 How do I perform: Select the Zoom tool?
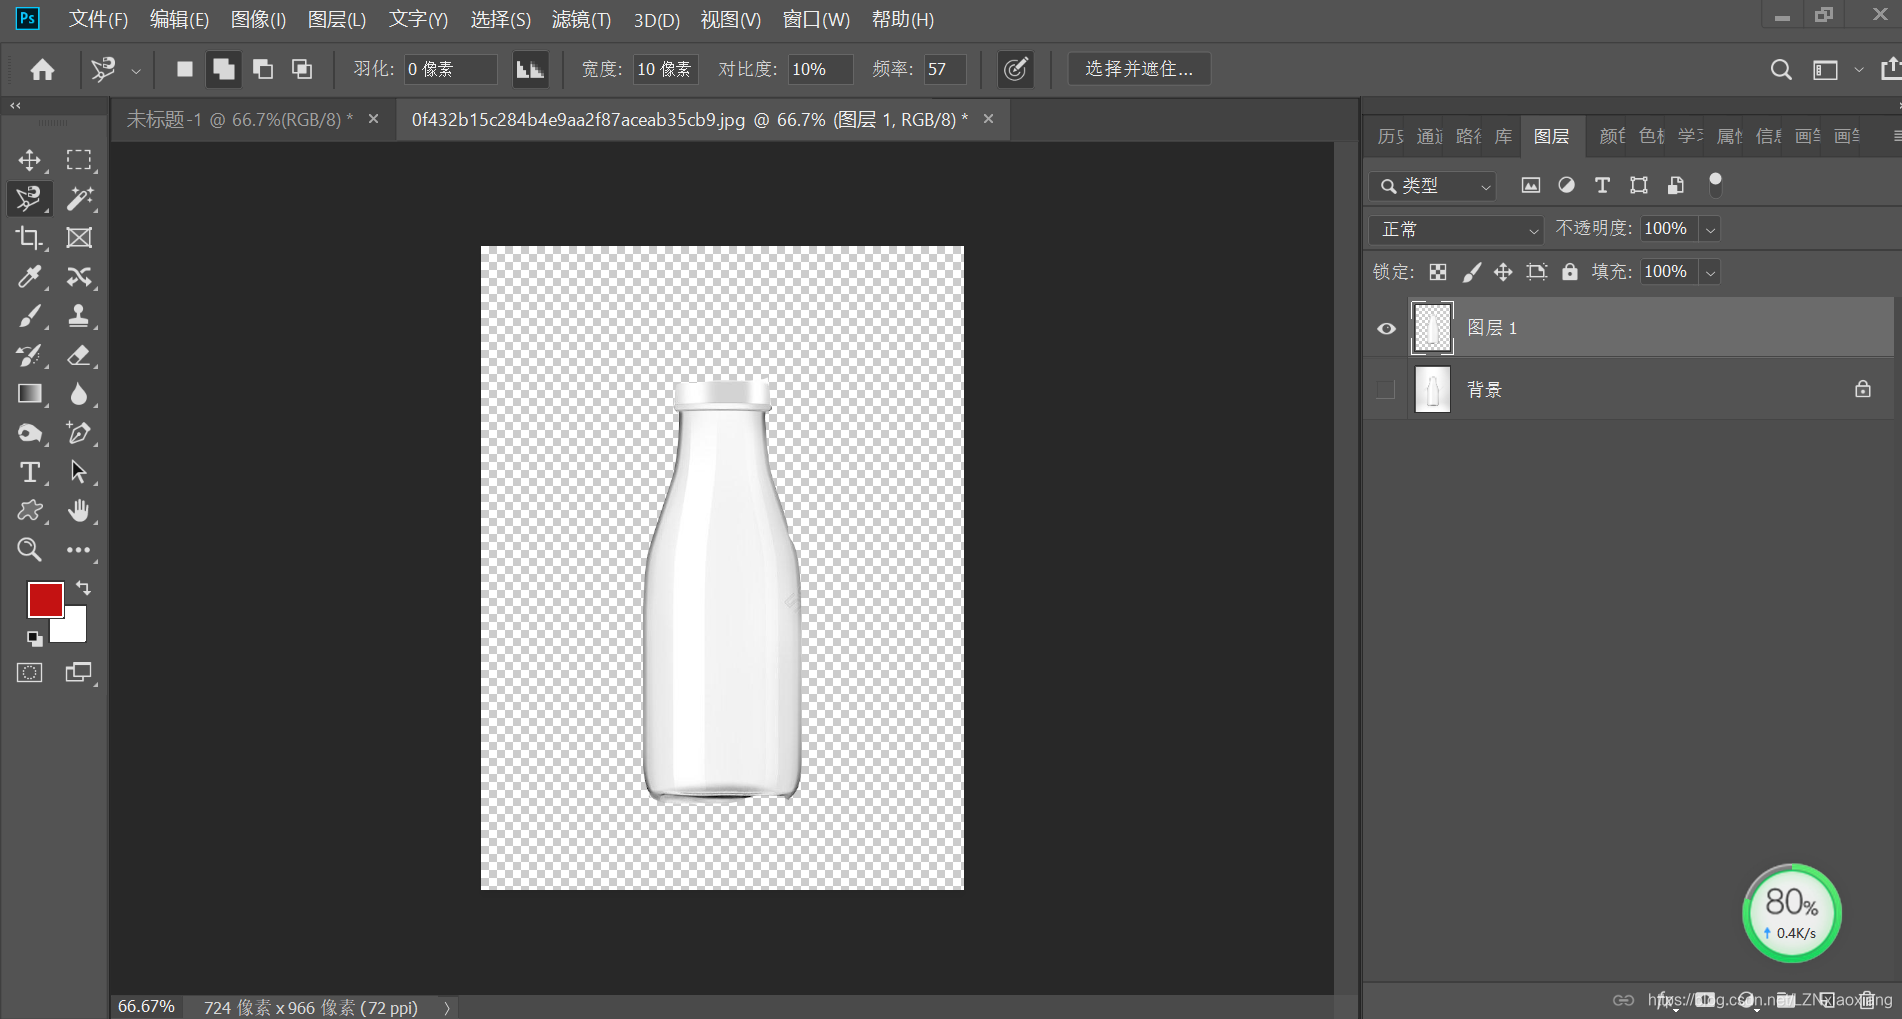pos(29,550)
